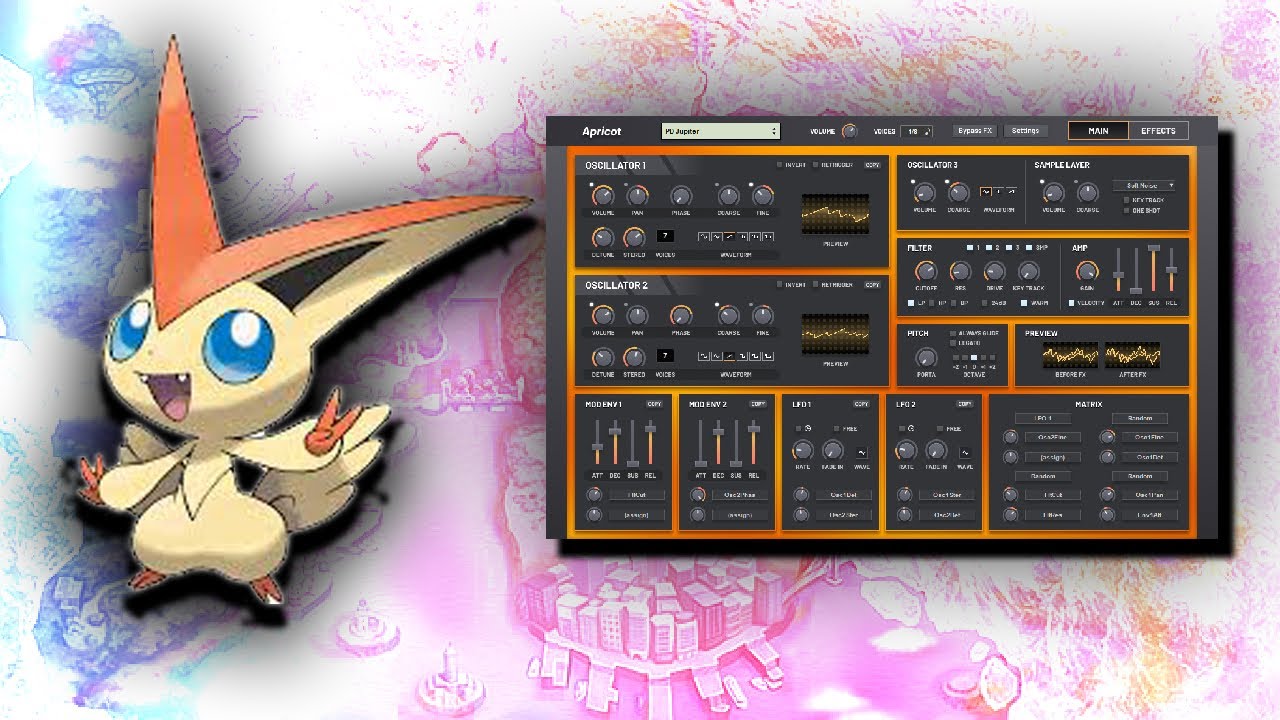The height and width of the screenshot is (720, 1280).
Task: Click the After FX preview waveform
Action: pos(1132,355)
